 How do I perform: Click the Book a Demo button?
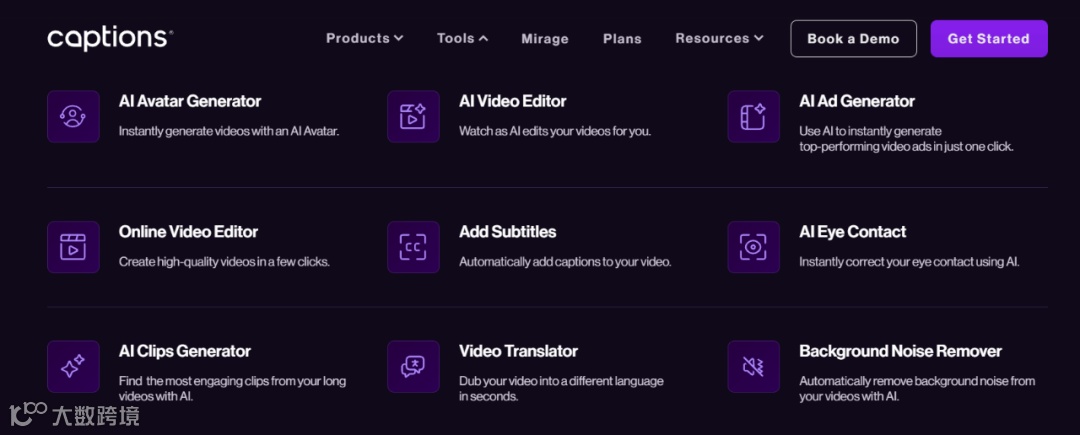click(x=853, y=39)
